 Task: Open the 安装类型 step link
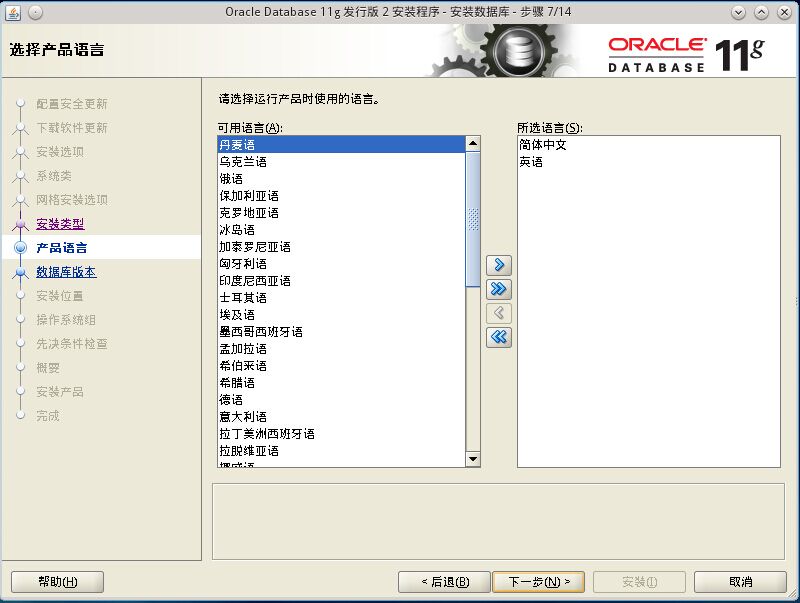[60, 224]
